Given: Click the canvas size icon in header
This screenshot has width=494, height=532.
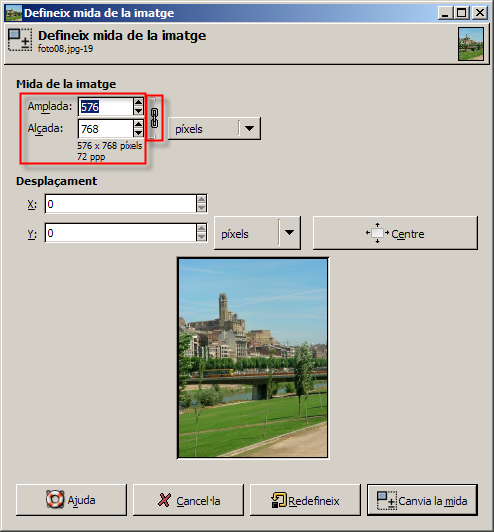Looking at the screenshot, I should click(20, 40).
